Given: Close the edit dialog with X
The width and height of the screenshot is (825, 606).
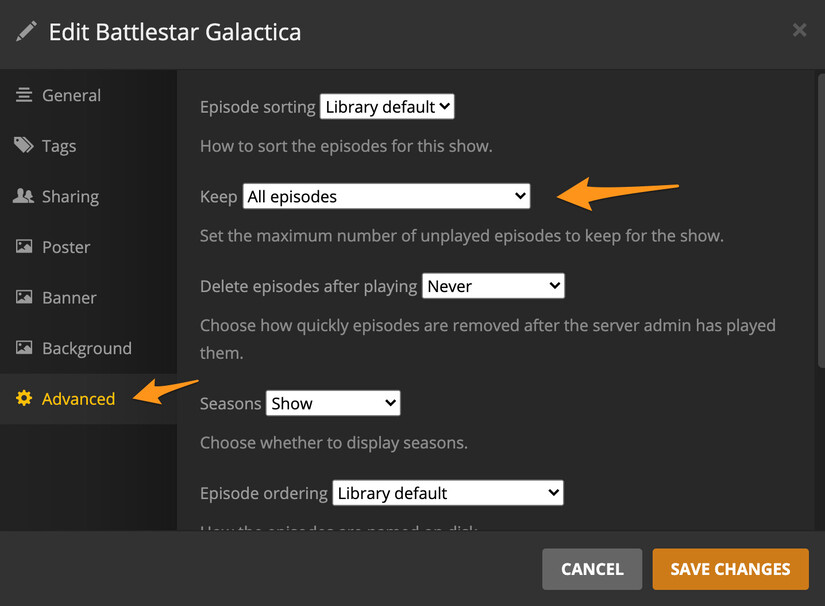Looking at the screenshot, I should (x=799, y=30).
